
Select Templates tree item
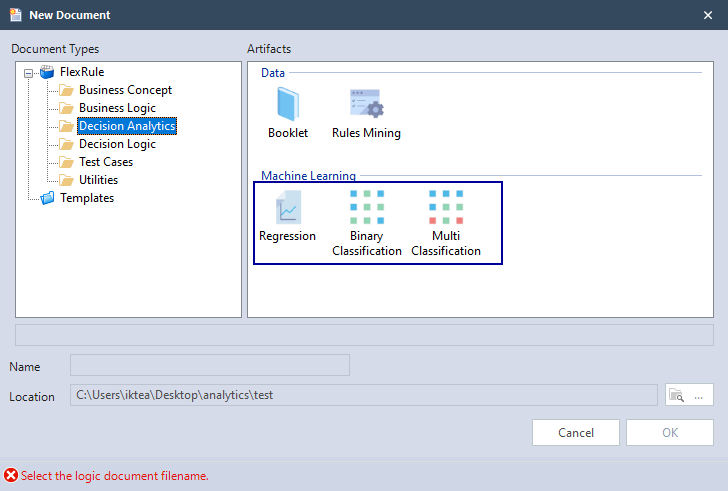87,198
